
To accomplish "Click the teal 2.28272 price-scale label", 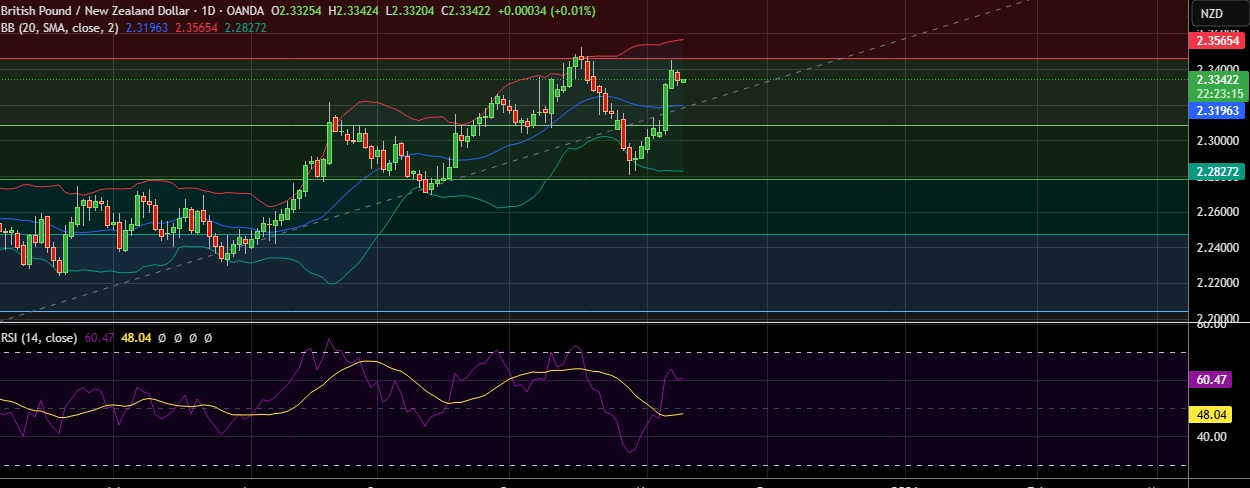I will 1215,172.
